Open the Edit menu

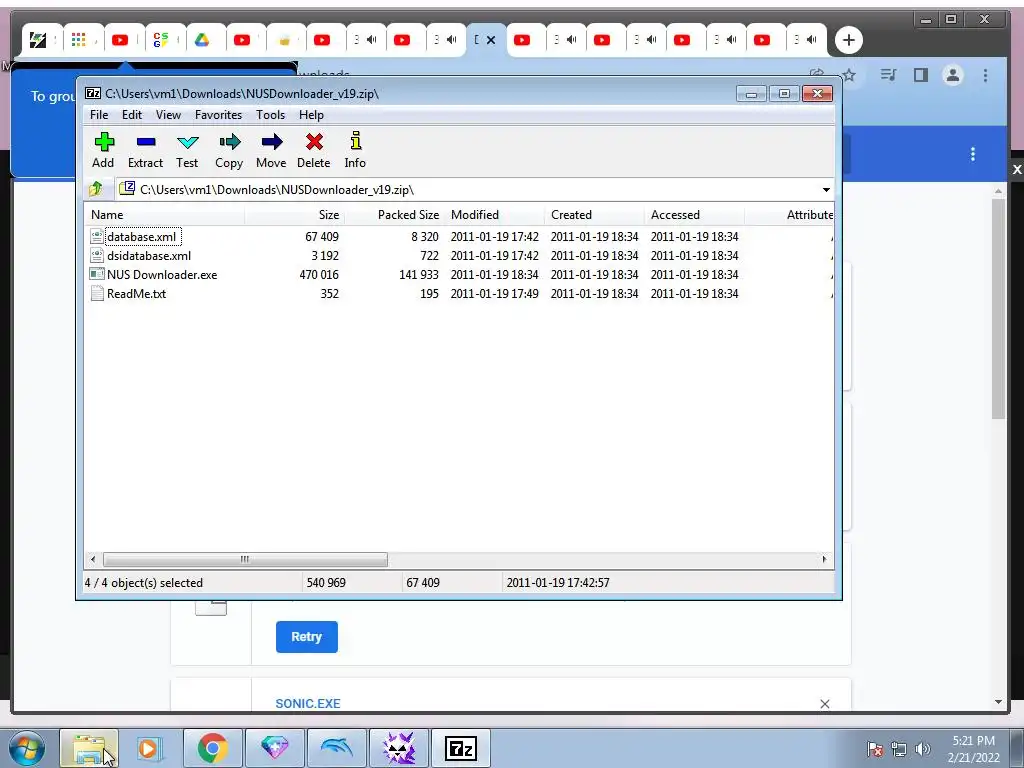(132, 115)
